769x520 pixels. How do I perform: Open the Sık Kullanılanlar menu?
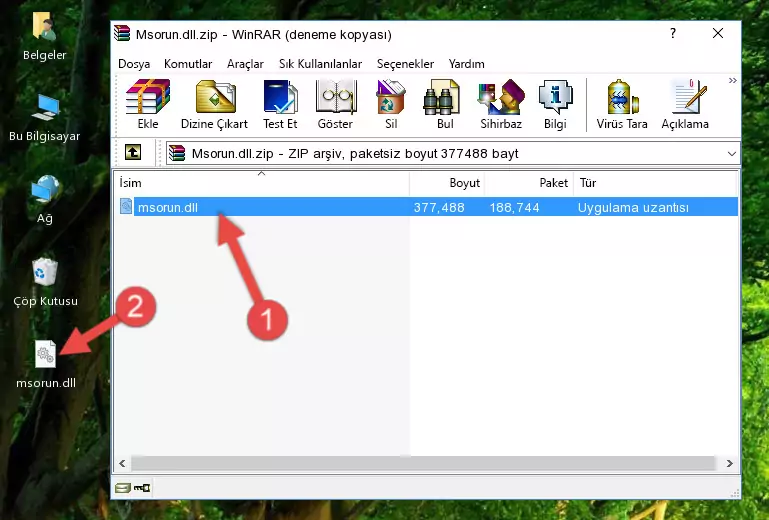click(x=320, y=64)
